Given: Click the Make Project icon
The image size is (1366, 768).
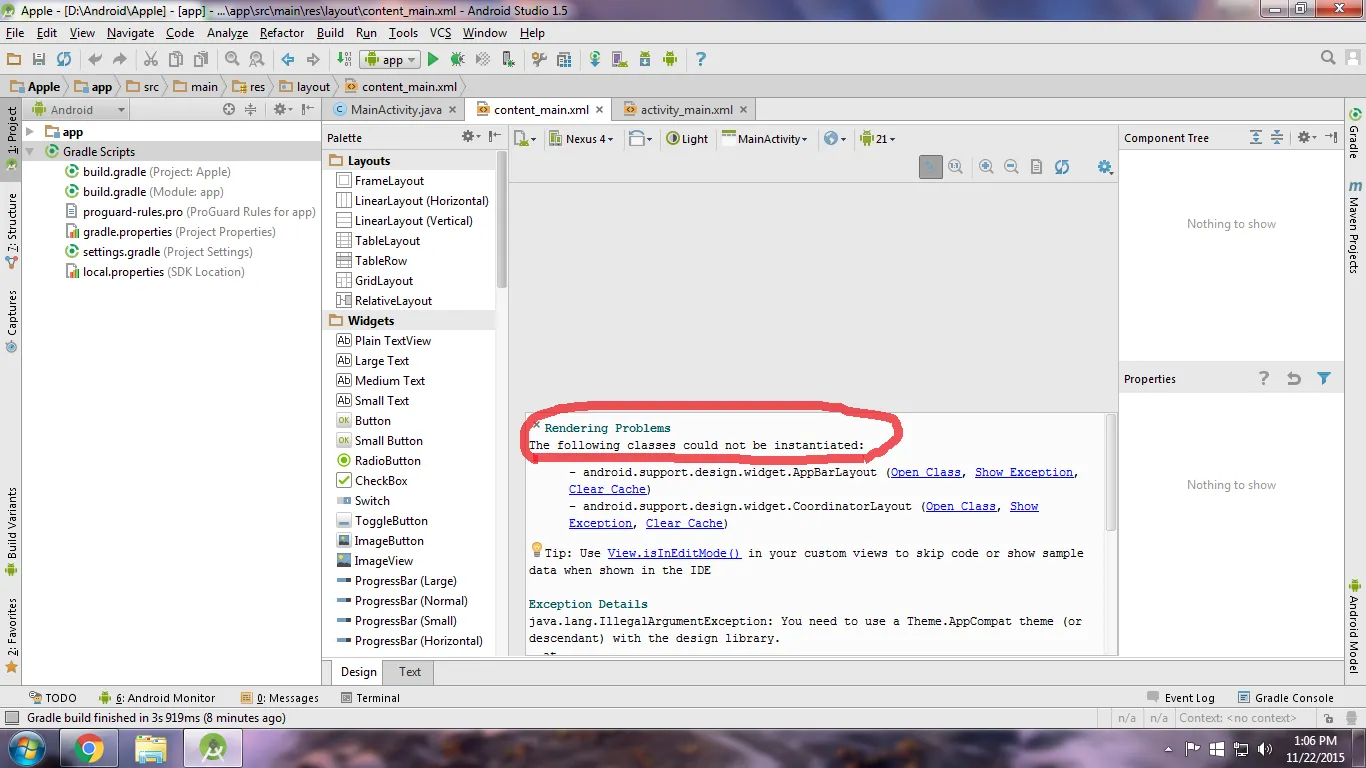Looking at the screenshot, I should click(x=345, y=60).
